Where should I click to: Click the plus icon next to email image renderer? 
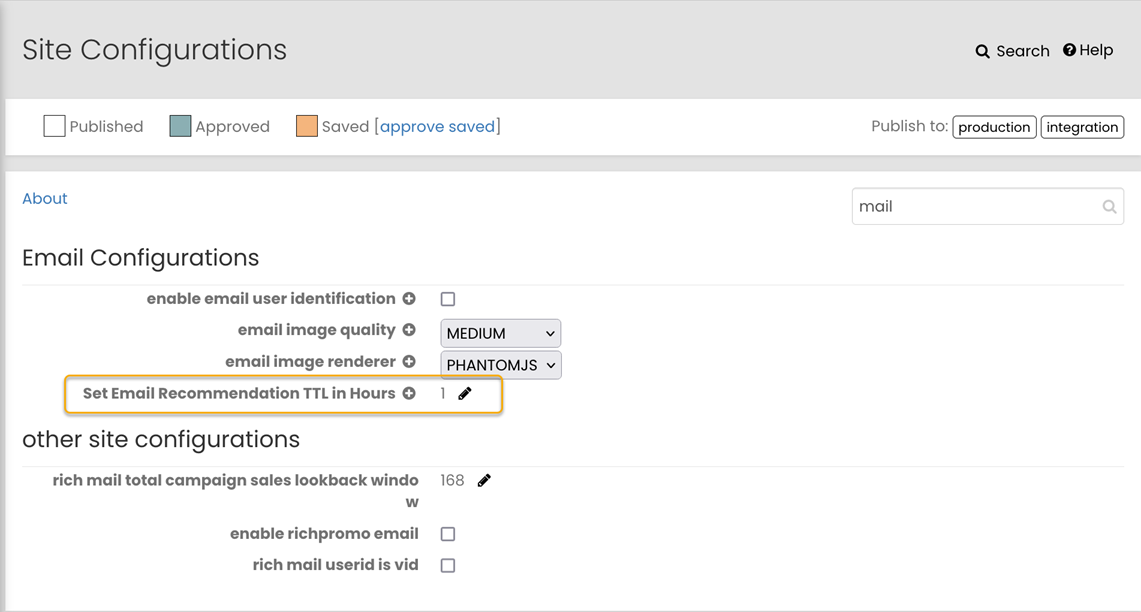(409, 362)
